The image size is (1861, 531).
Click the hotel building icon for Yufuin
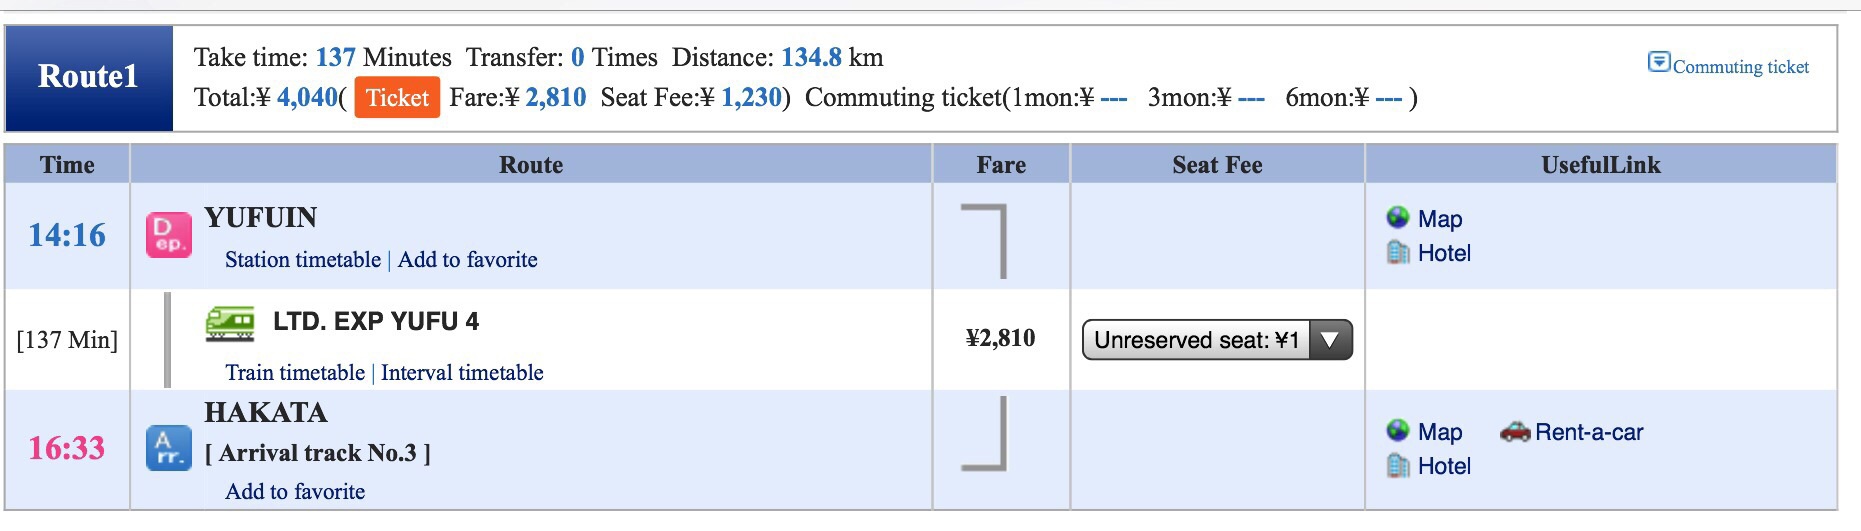[1398, 253]
